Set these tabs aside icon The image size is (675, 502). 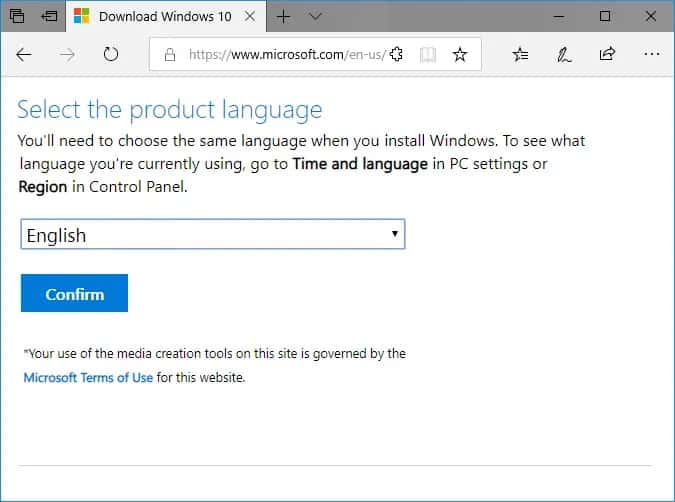click(49, 16)
